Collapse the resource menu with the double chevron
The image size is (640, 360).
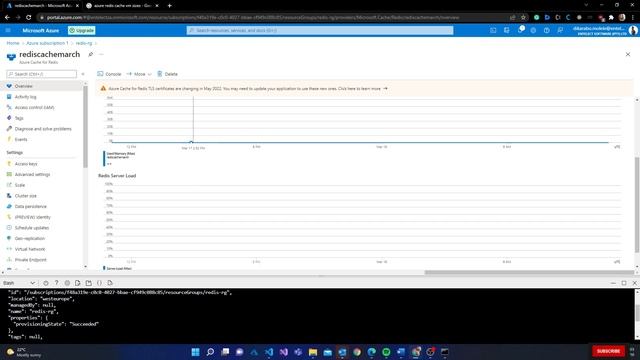[x=83, y=74]
